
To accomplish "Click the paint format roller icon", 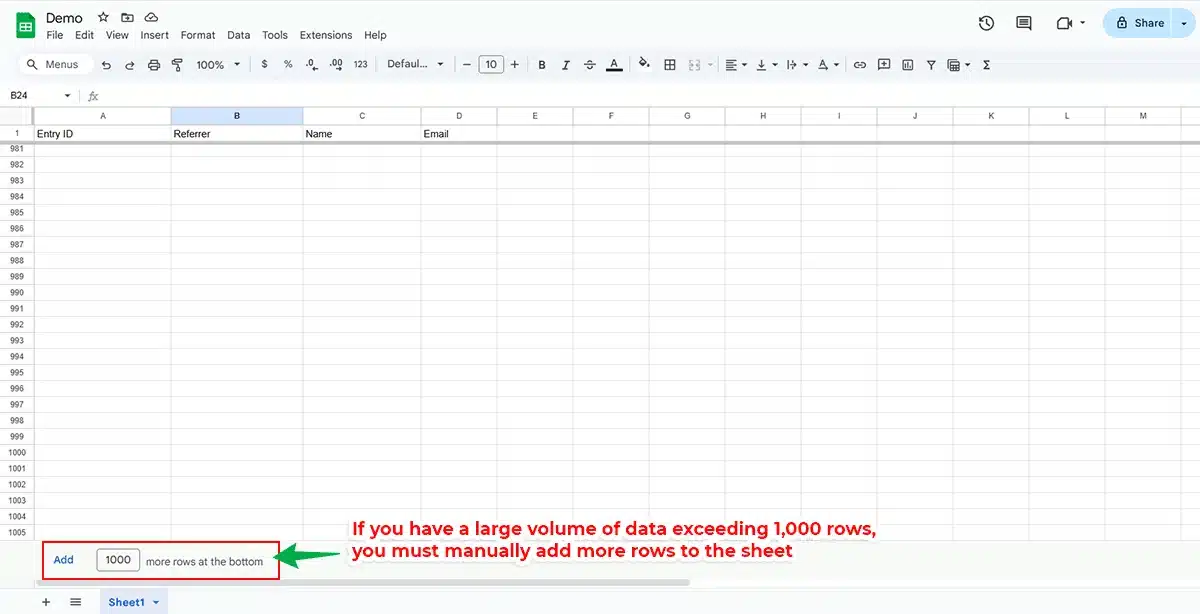I will [178, 65].
